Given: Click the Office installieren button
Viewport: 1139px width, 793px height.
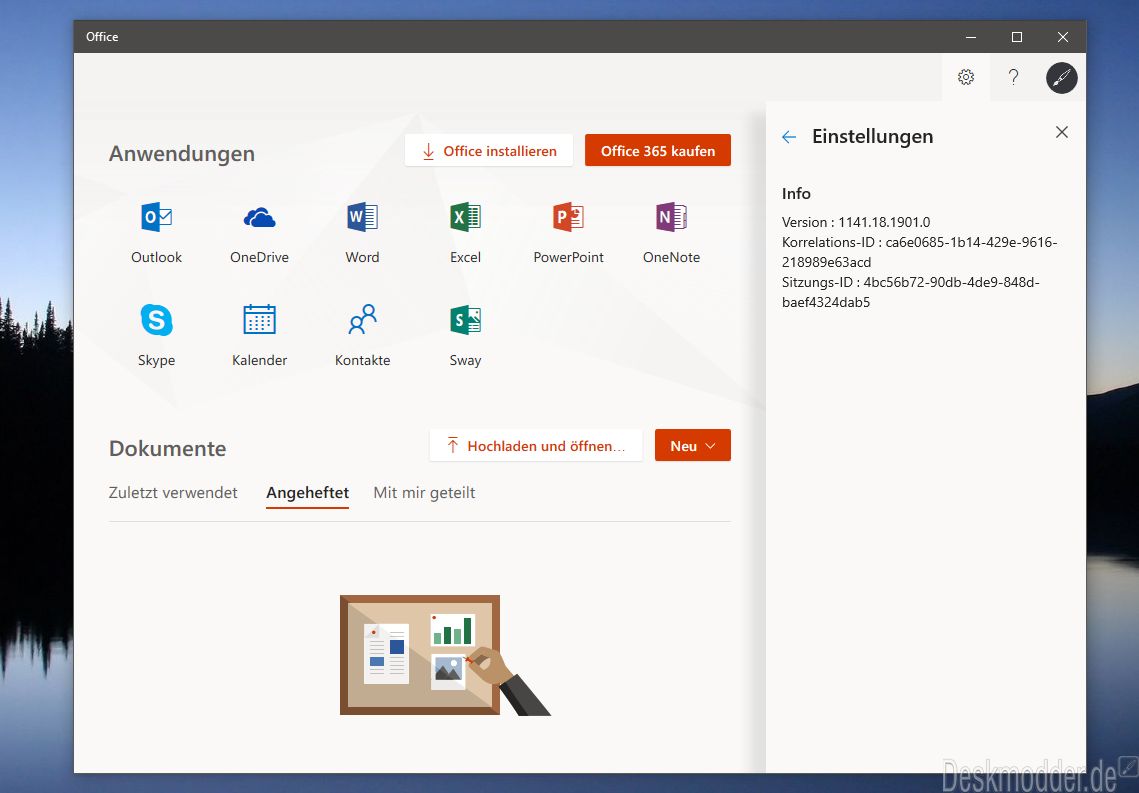Looking at the screenshot, I should pos(489,151).
